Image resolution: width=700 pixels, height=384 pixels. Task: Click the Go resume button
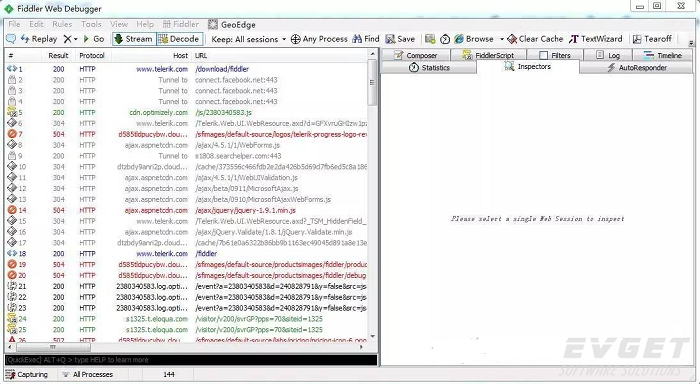point(94,39)
